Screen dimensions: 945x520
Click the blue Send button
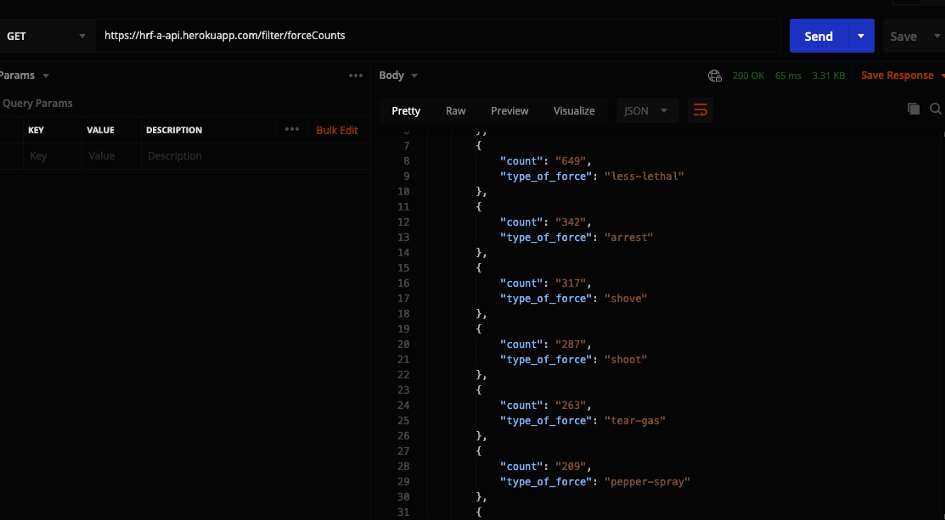pos(818,36)
